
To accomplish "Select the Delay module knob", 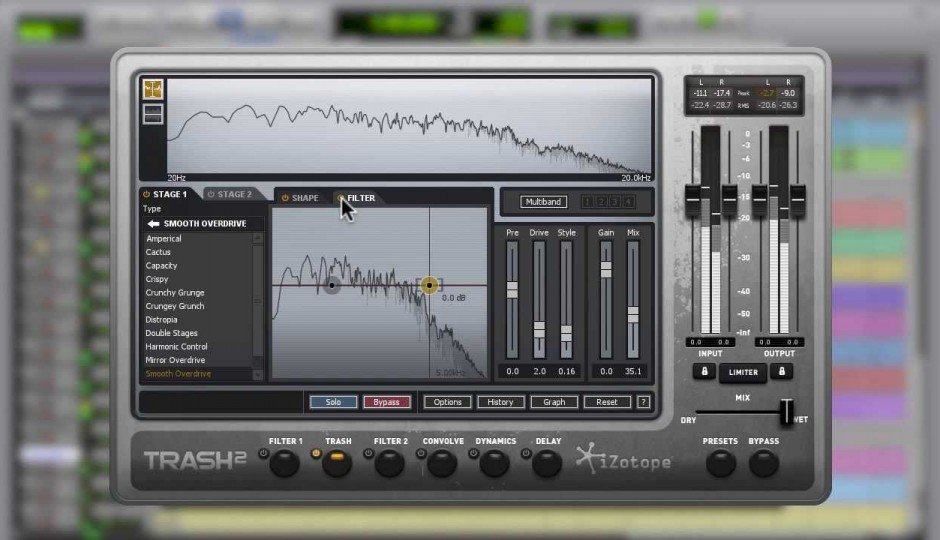I will 547,464.
